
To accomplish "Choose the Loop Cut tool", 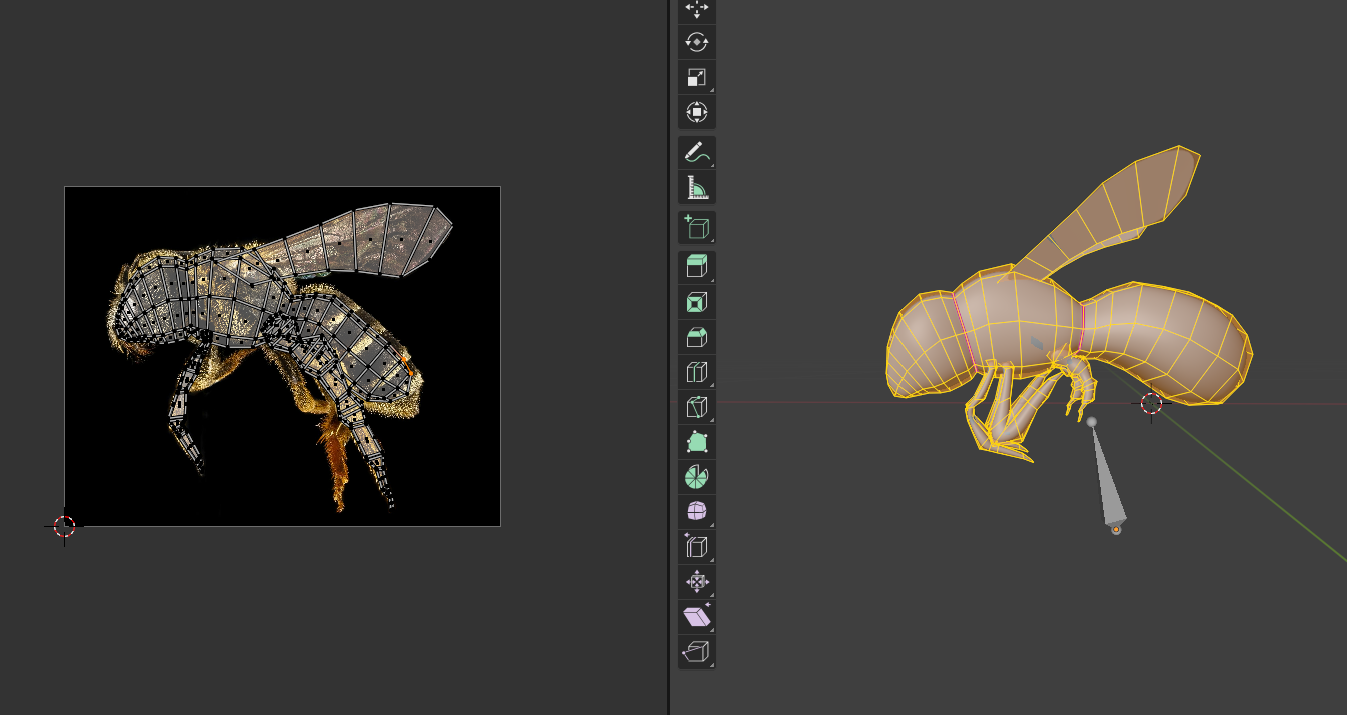I will pos(697,372).
